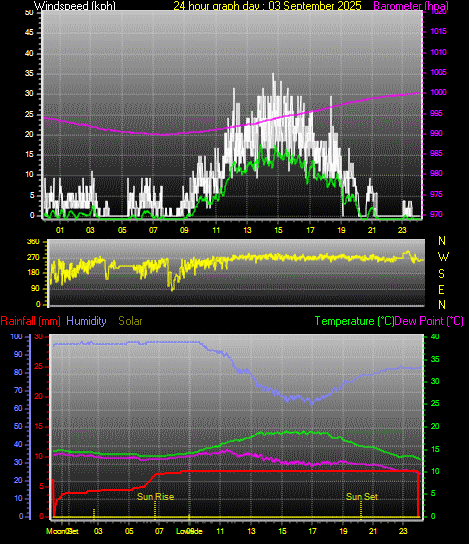Click hour 23 on bottom graph axis

tap(403, 531)
